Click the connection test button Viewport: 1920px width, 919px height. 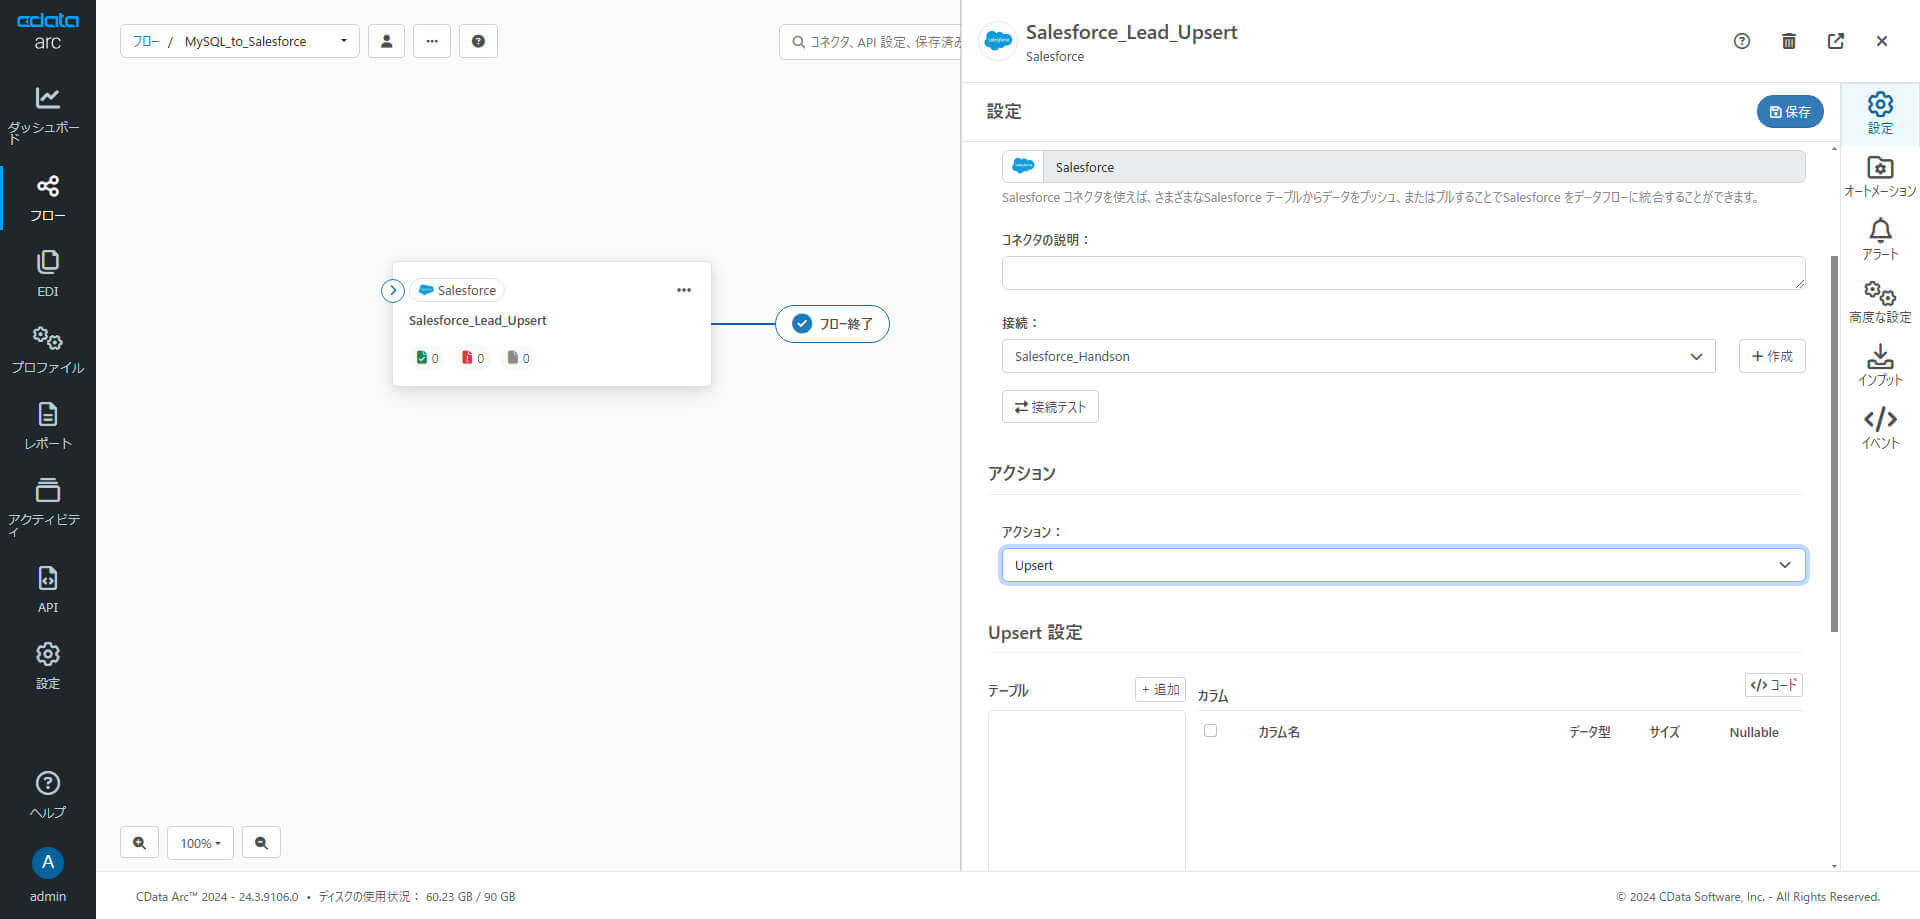pos(1050,407)
